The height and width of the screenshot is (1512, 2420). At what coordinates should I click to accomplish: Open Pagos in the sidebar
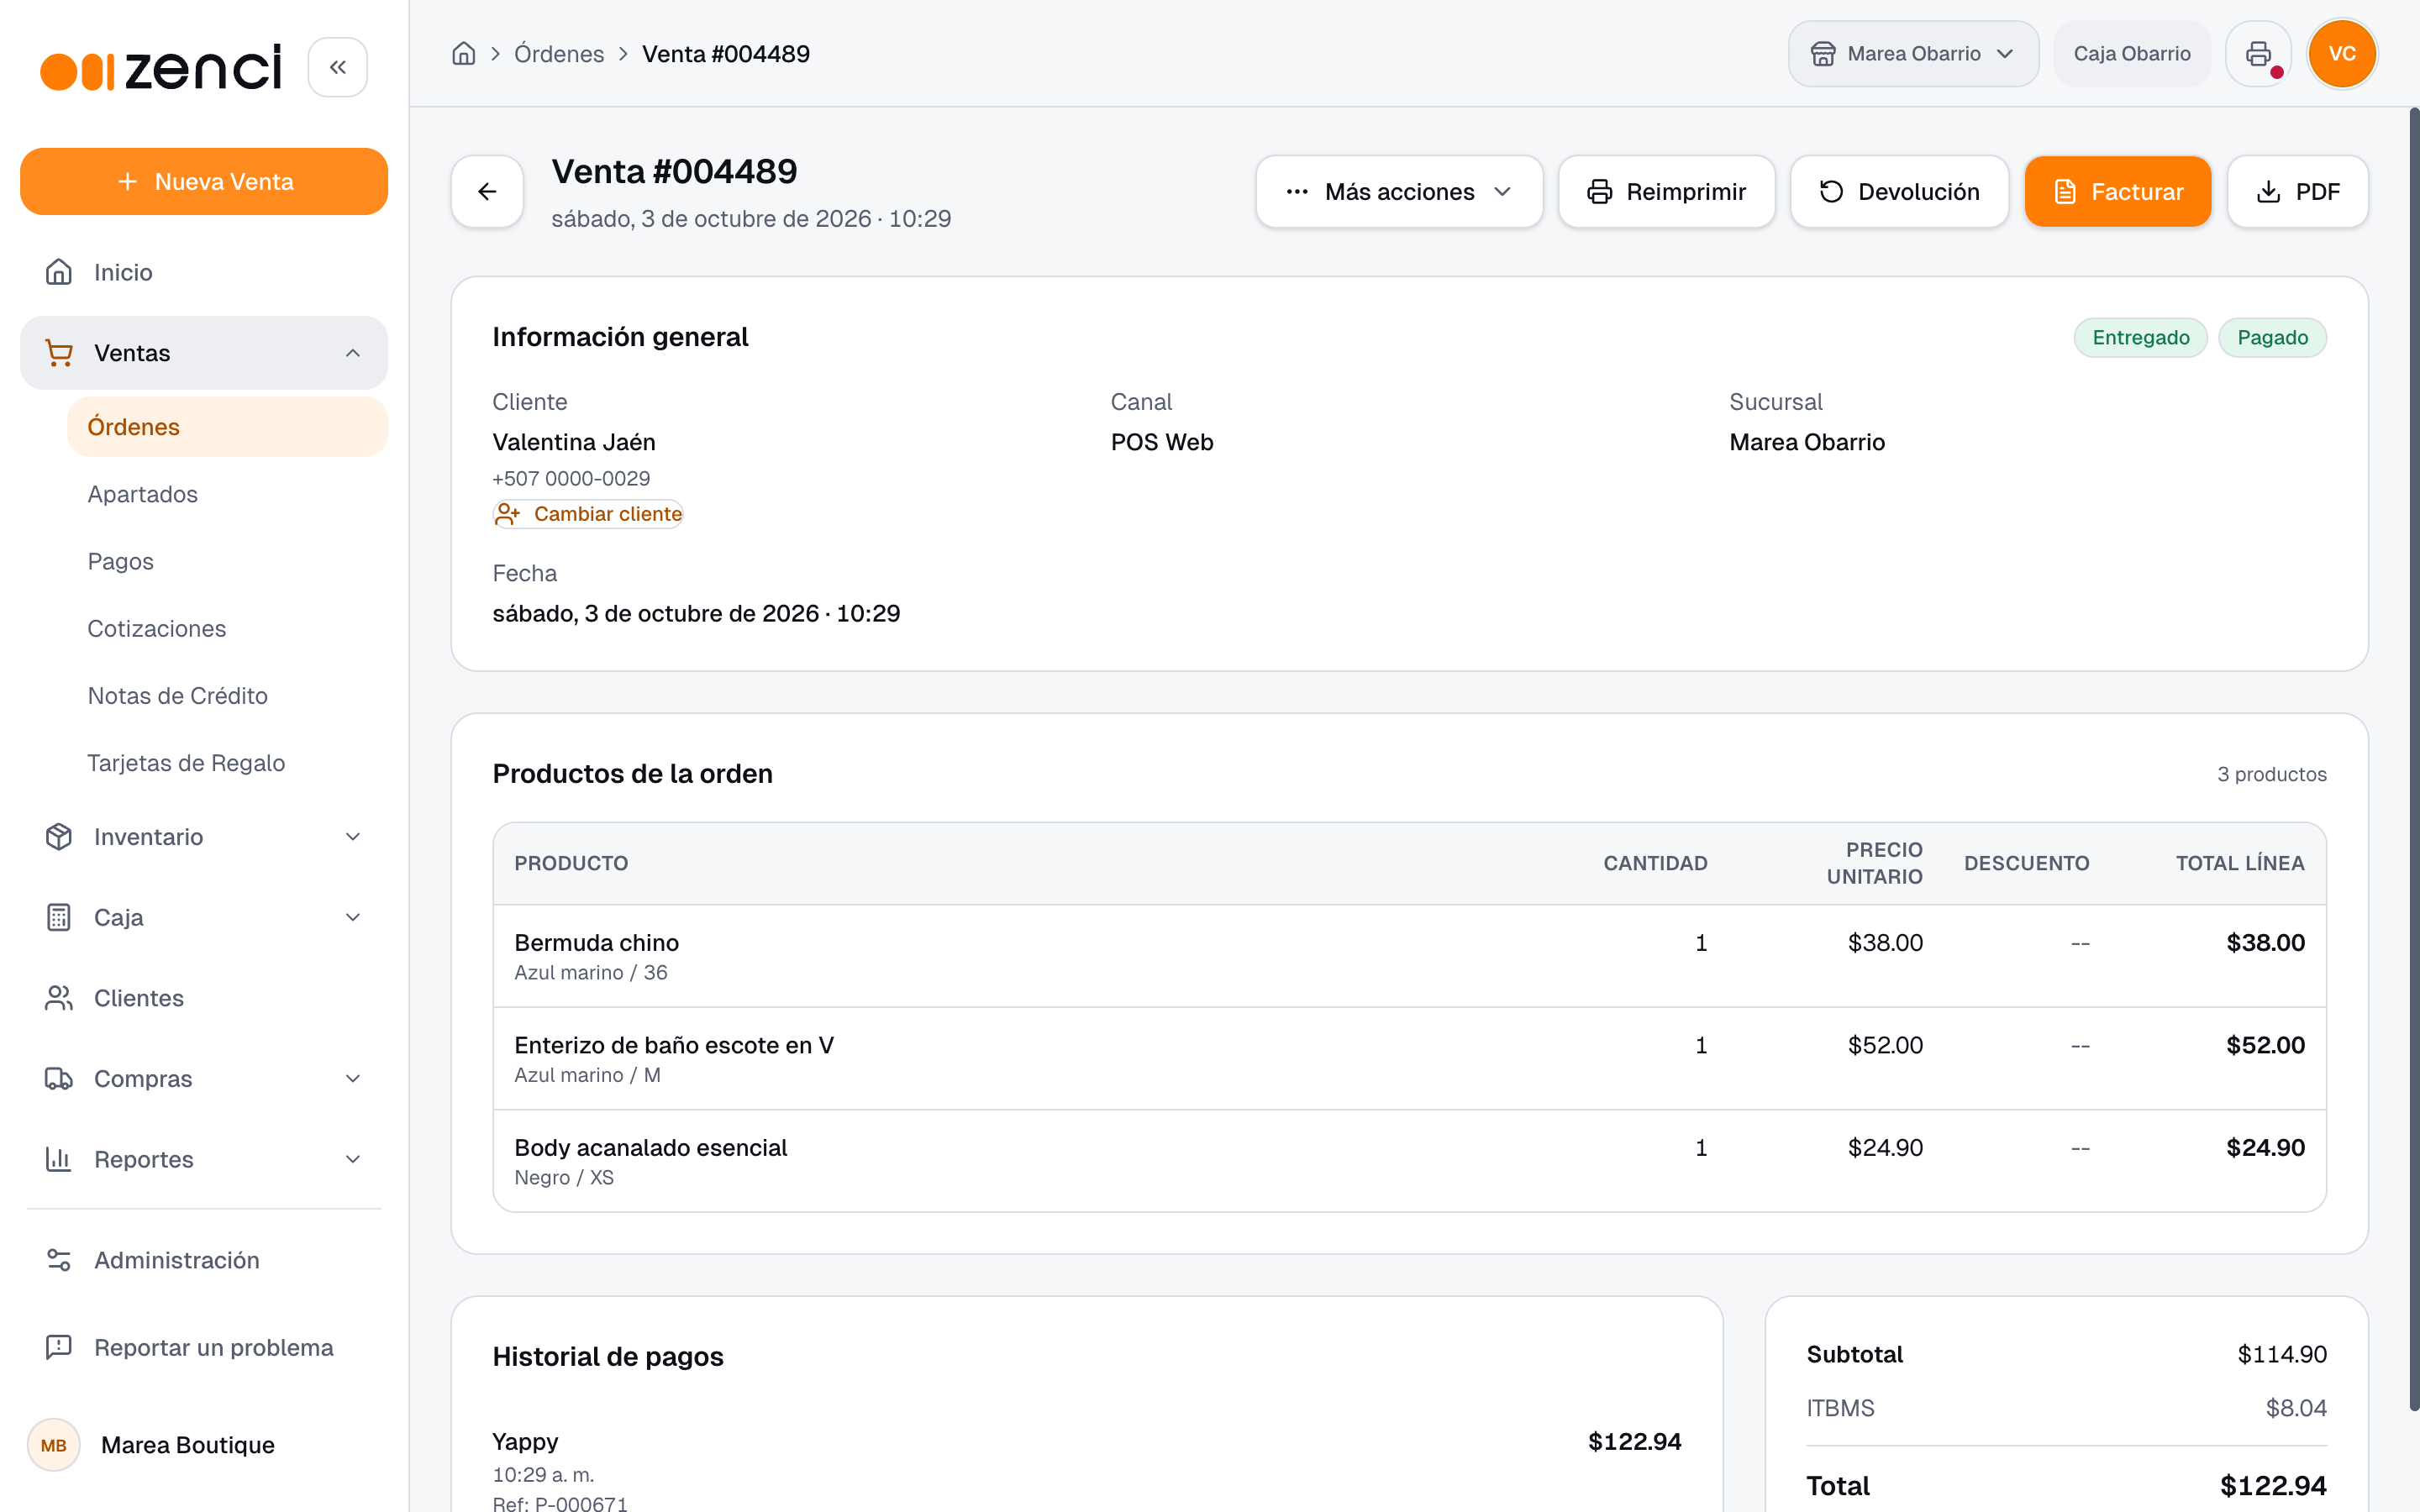tap(227, 561)
